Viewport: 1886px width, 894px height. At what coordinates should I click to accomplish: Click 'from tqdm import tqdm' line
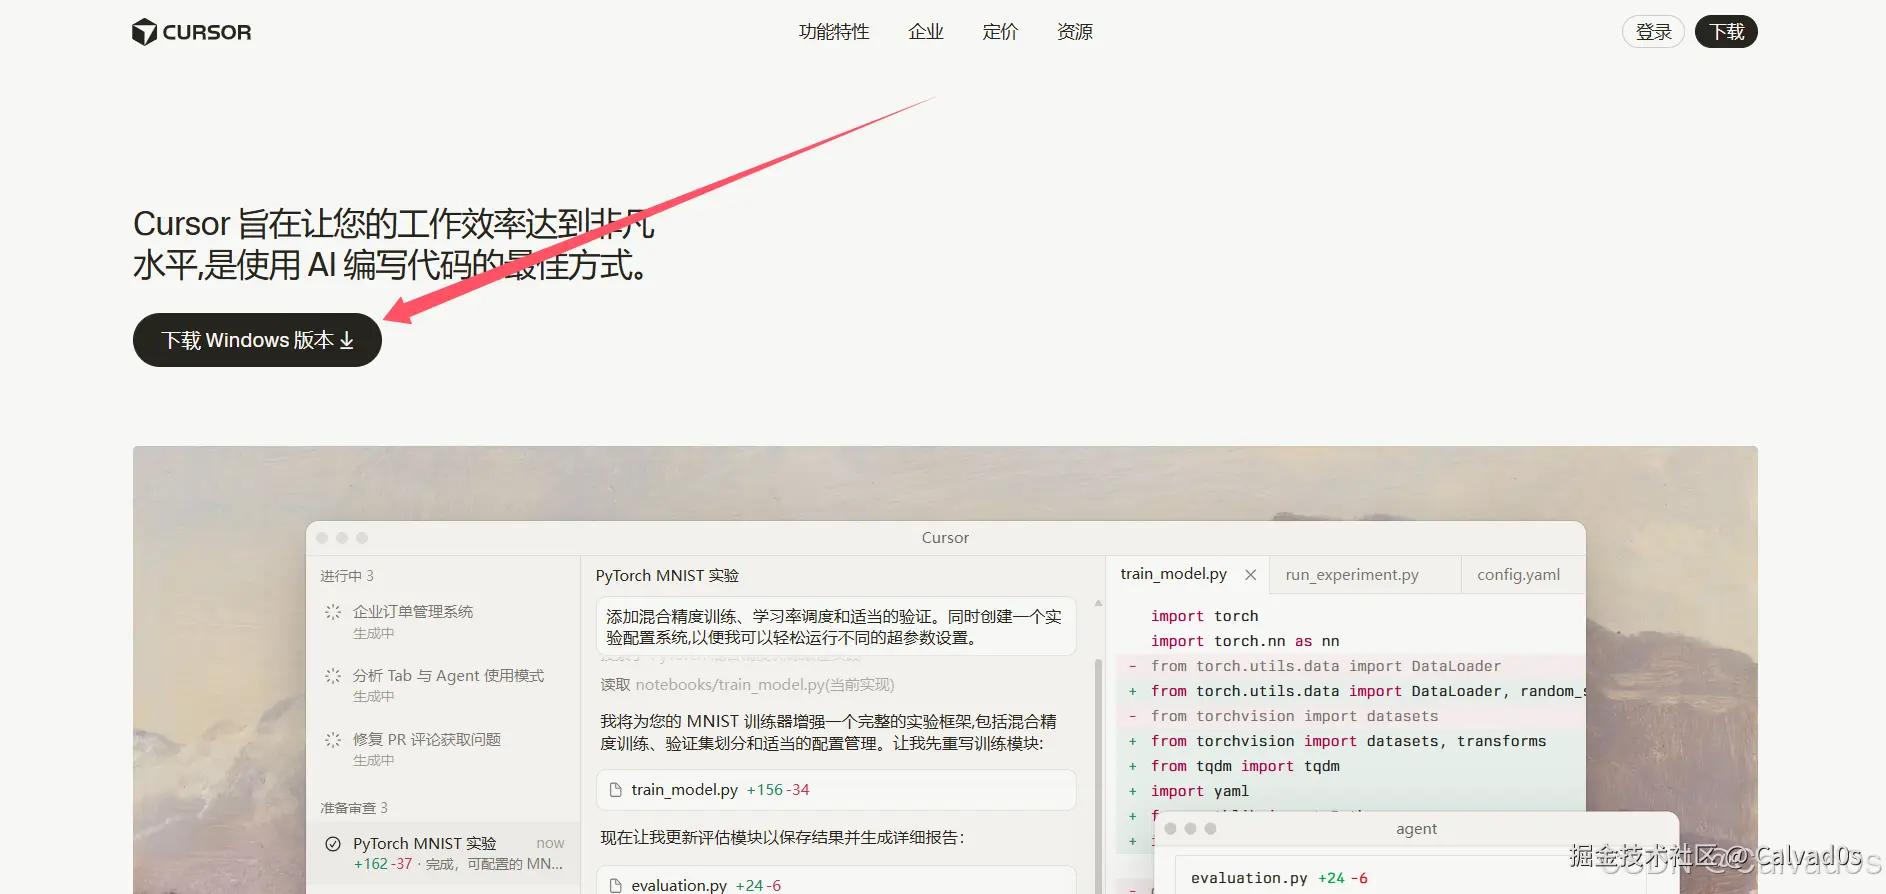pos(1245,766)
